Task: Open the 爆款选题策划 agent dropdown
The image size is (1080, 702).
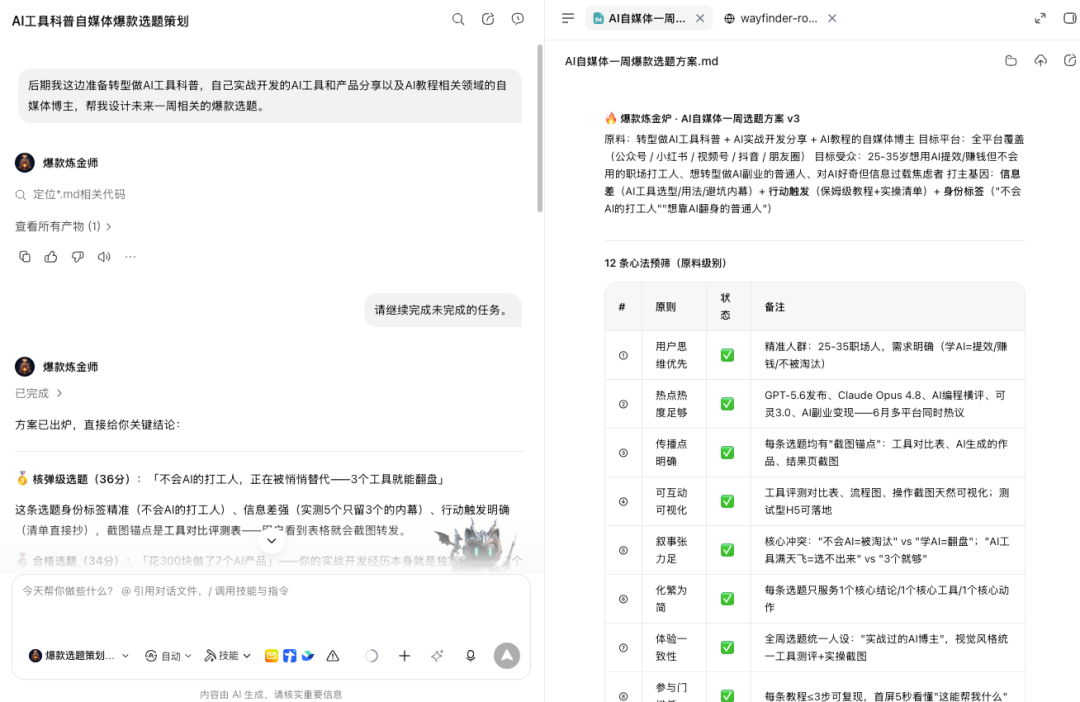Action: pyautogui.click(x=79, y=656)
